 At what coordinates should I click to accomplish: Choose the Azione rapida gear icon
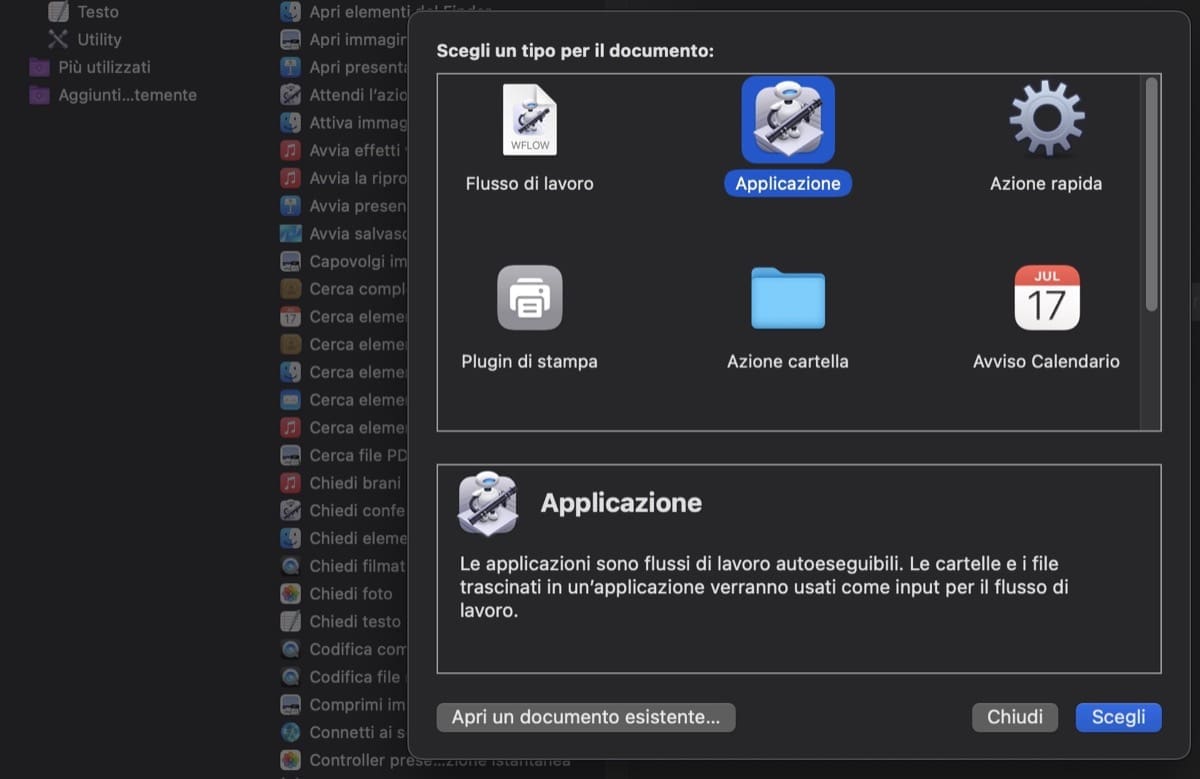tap(1045, 119)
